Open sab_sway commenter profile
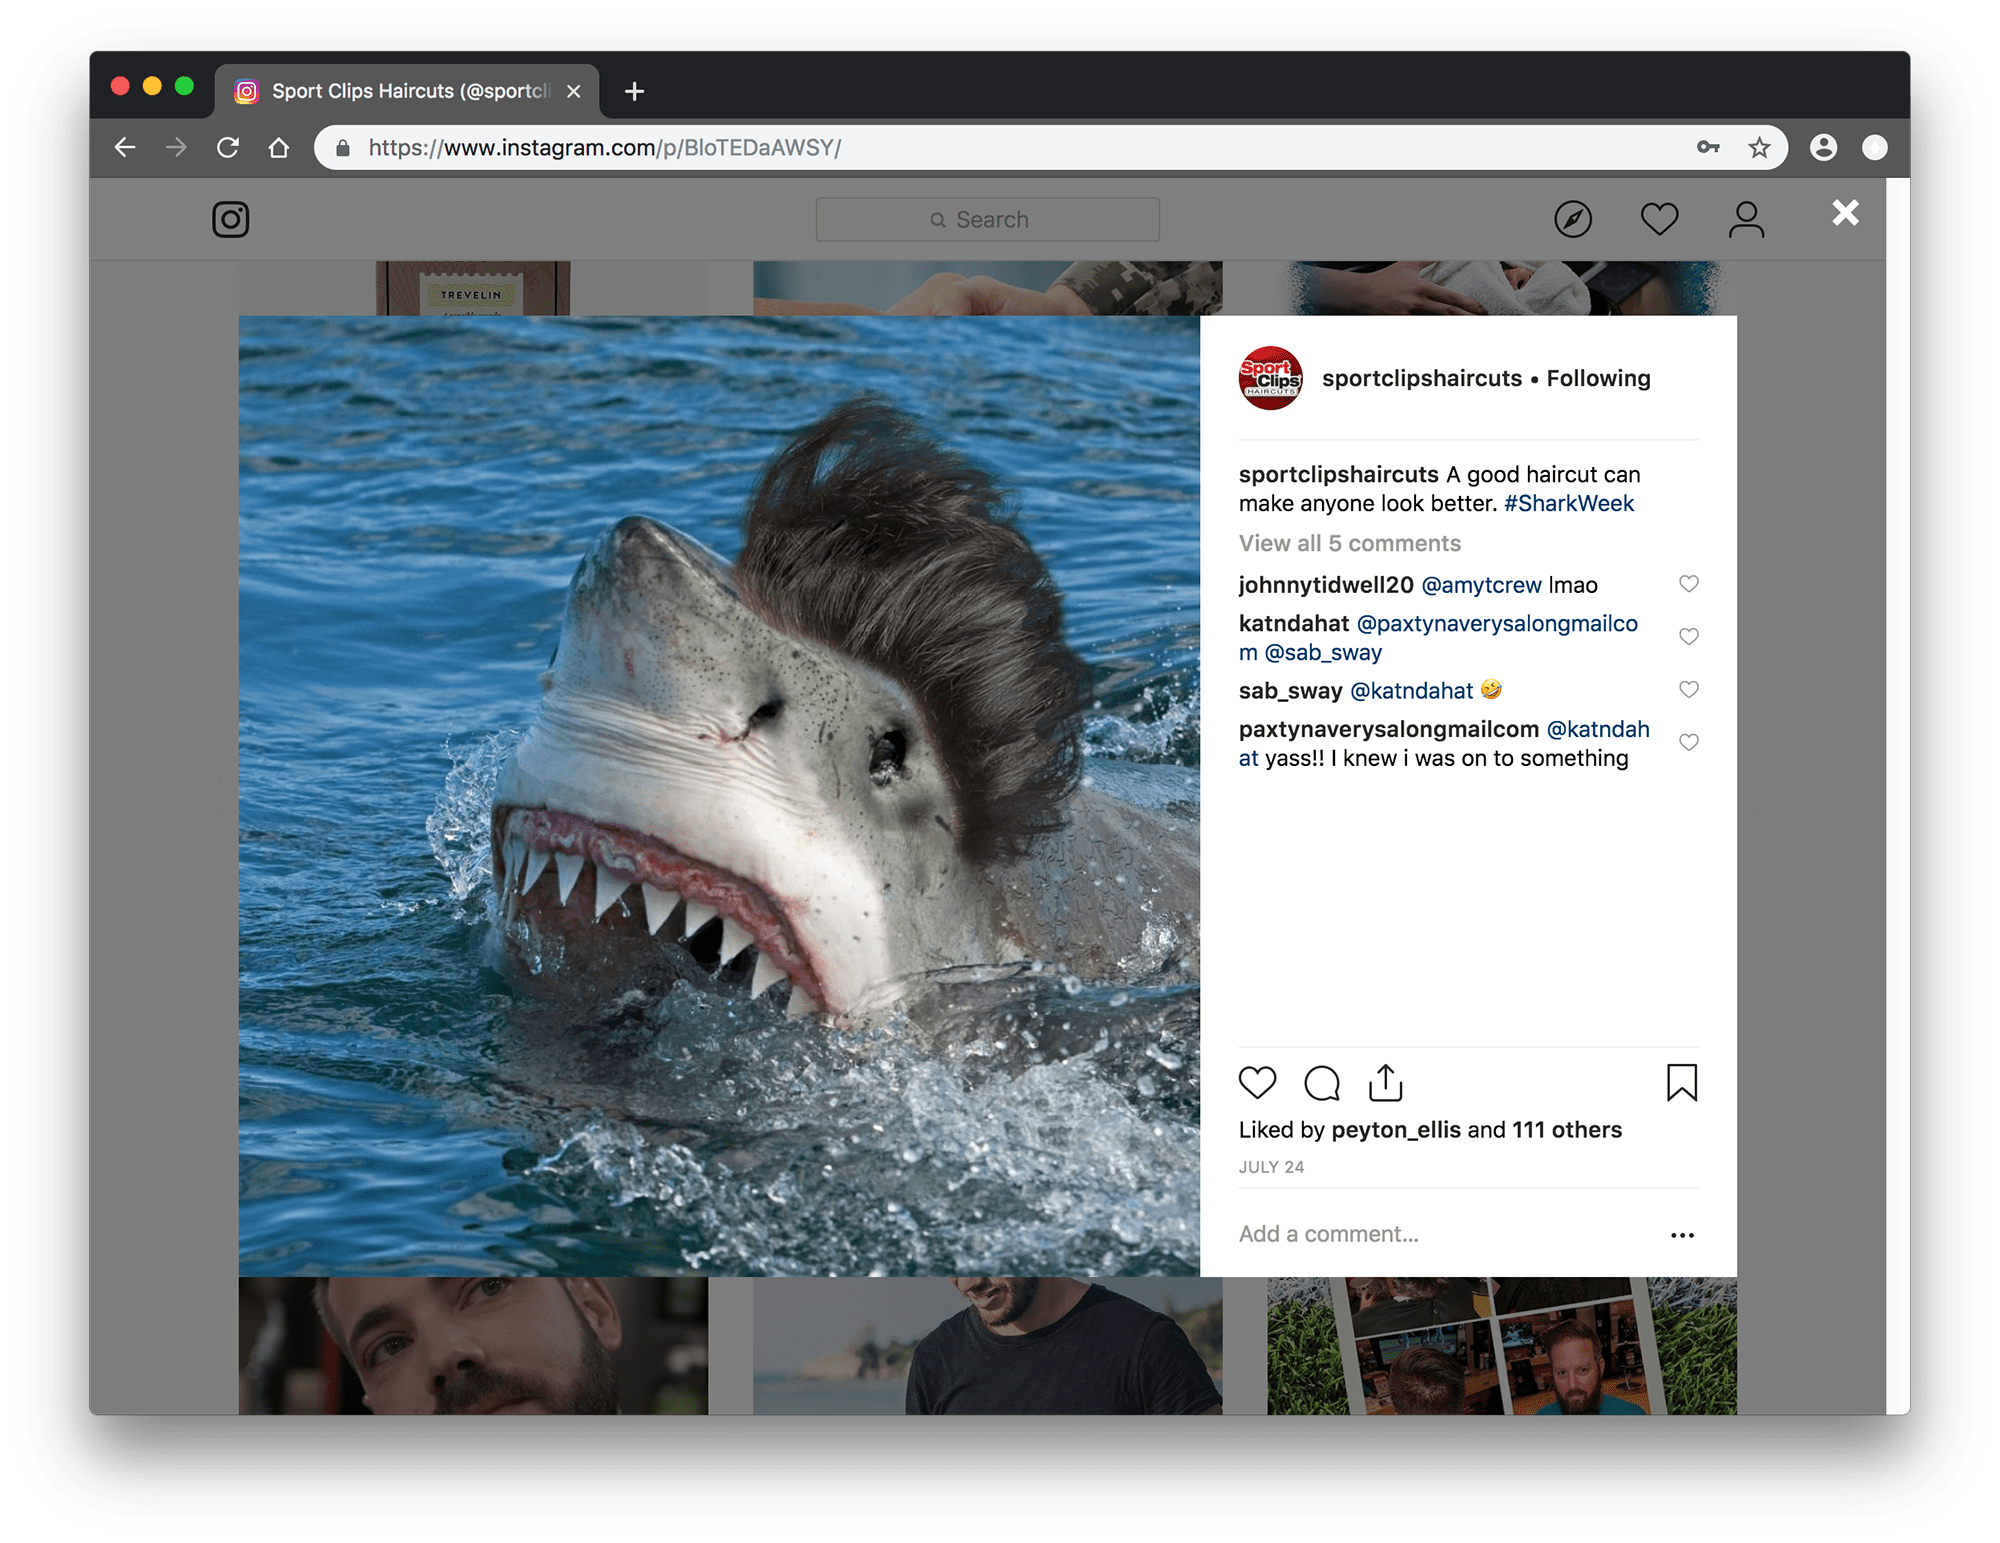 1290,691
